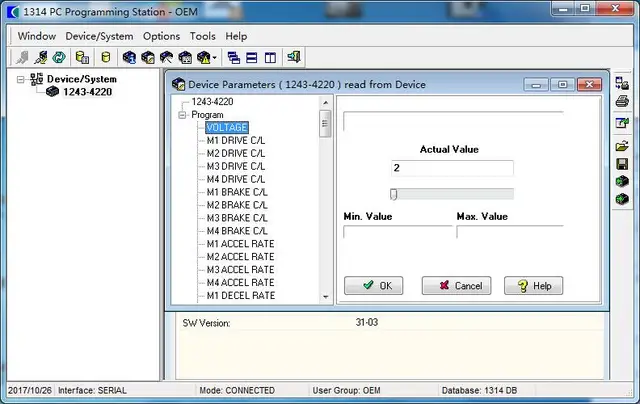Open the Tools menu
640x404 pixels.
[202, 36]
